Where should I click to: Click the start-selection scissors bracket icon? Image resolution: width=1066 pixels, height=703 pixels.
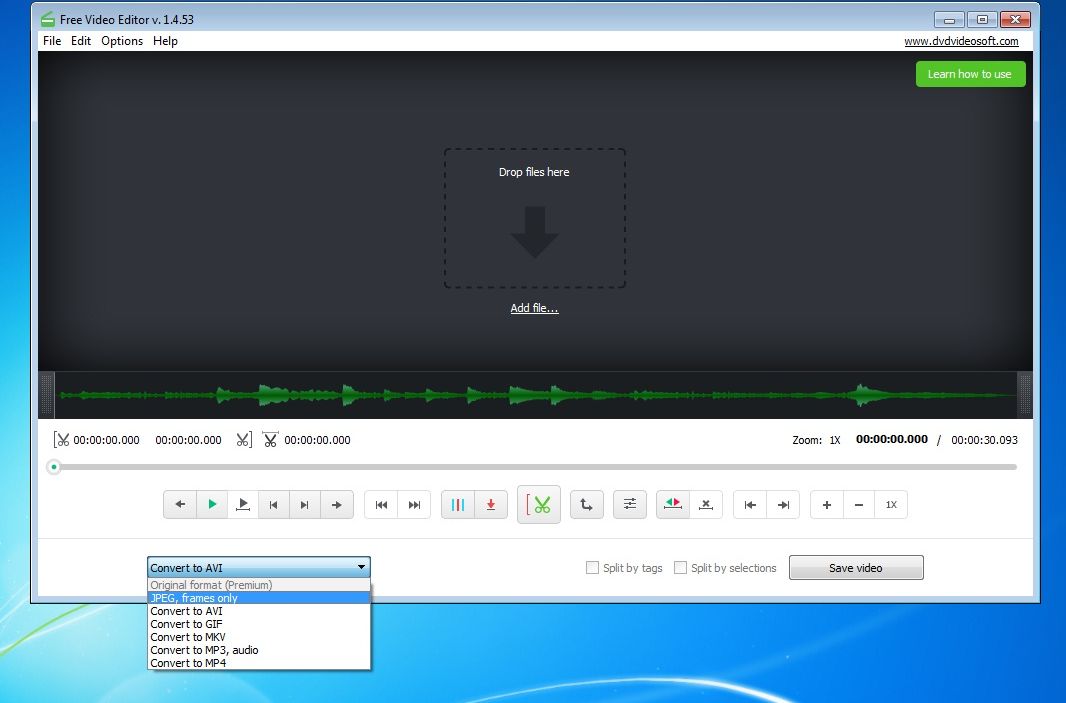tap(61, 440)
